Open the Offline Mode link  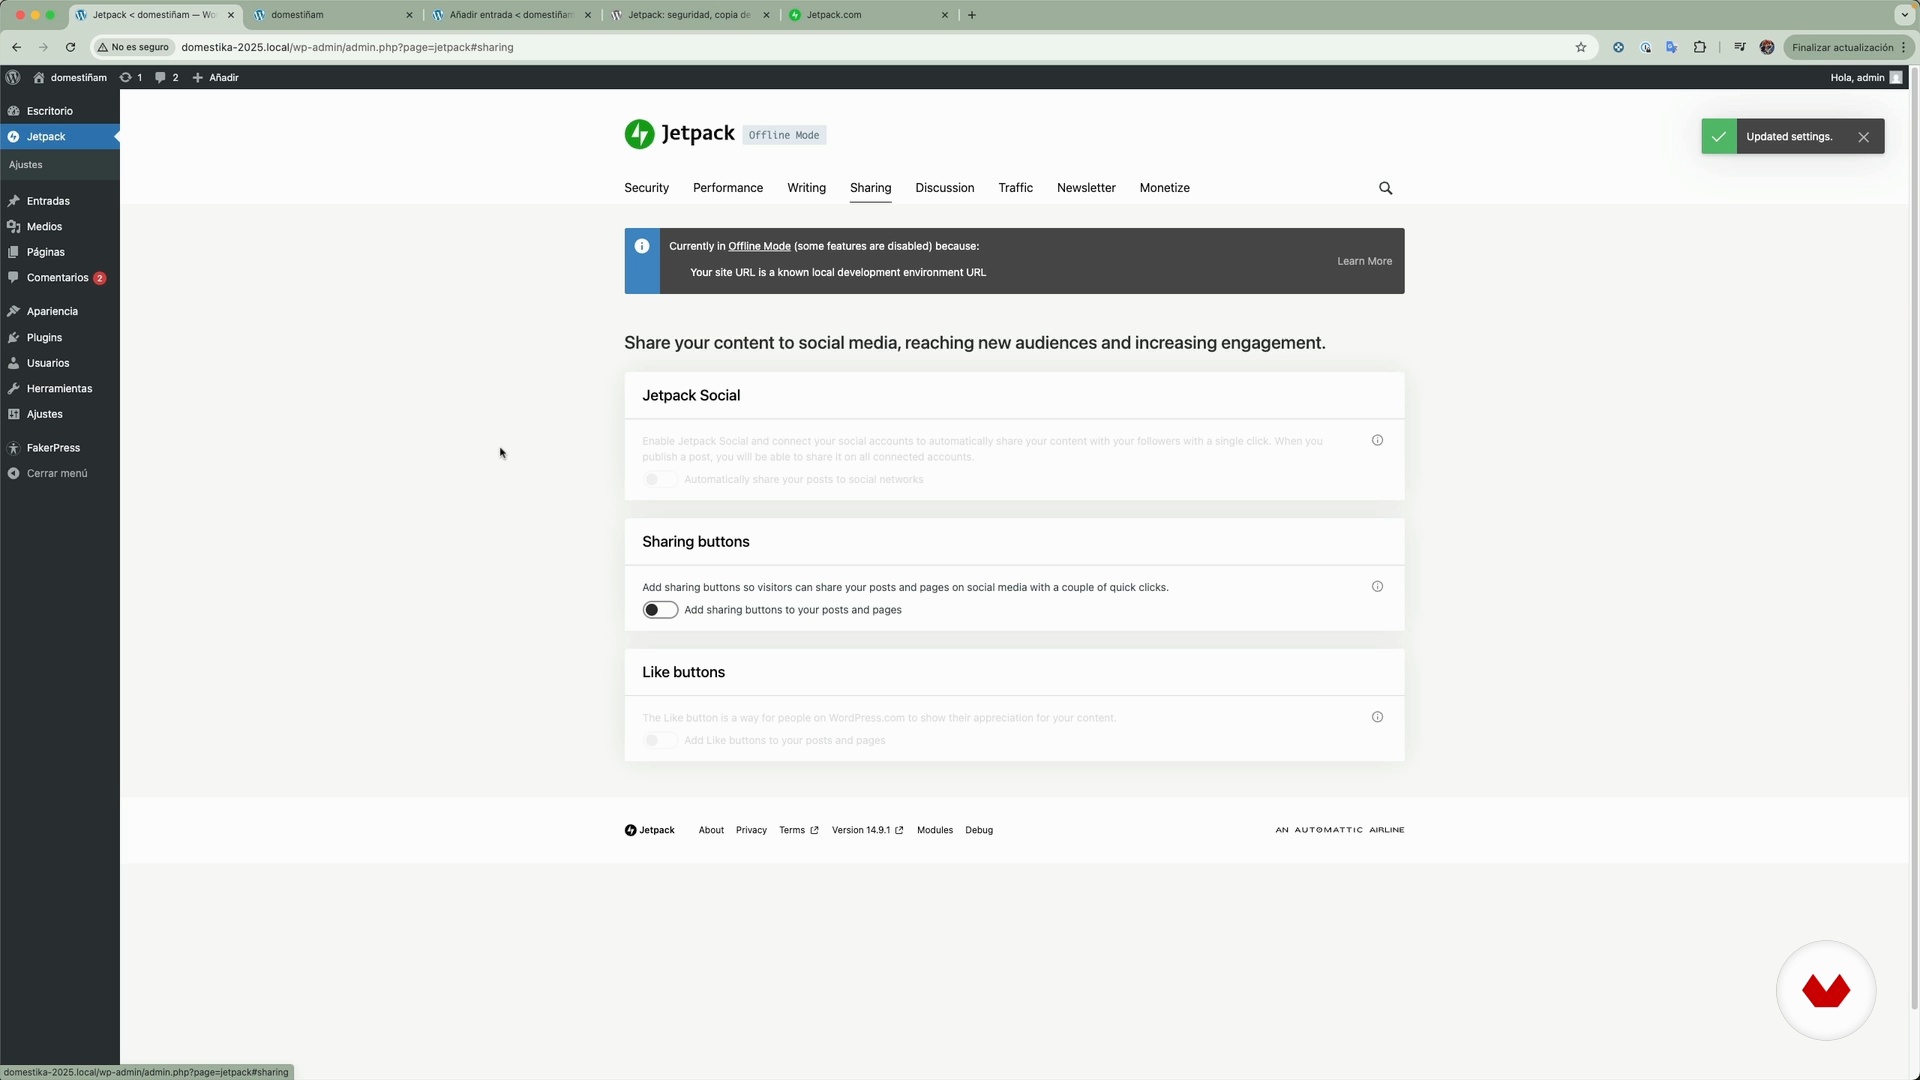(759, 246)
